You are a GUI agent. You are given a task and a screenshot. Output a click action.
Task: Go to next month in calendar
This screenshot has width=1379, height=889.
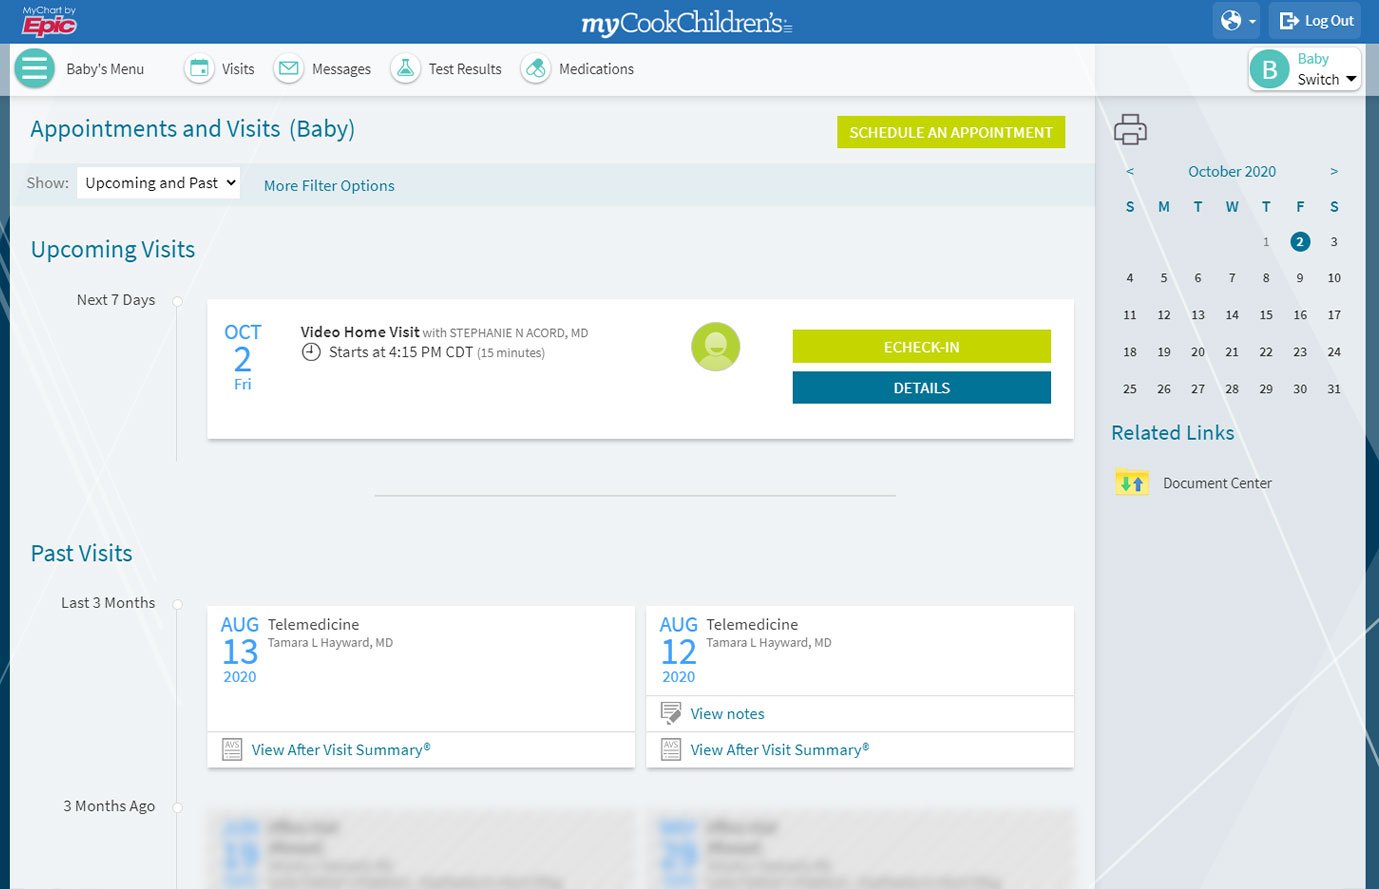point(1334,172)
